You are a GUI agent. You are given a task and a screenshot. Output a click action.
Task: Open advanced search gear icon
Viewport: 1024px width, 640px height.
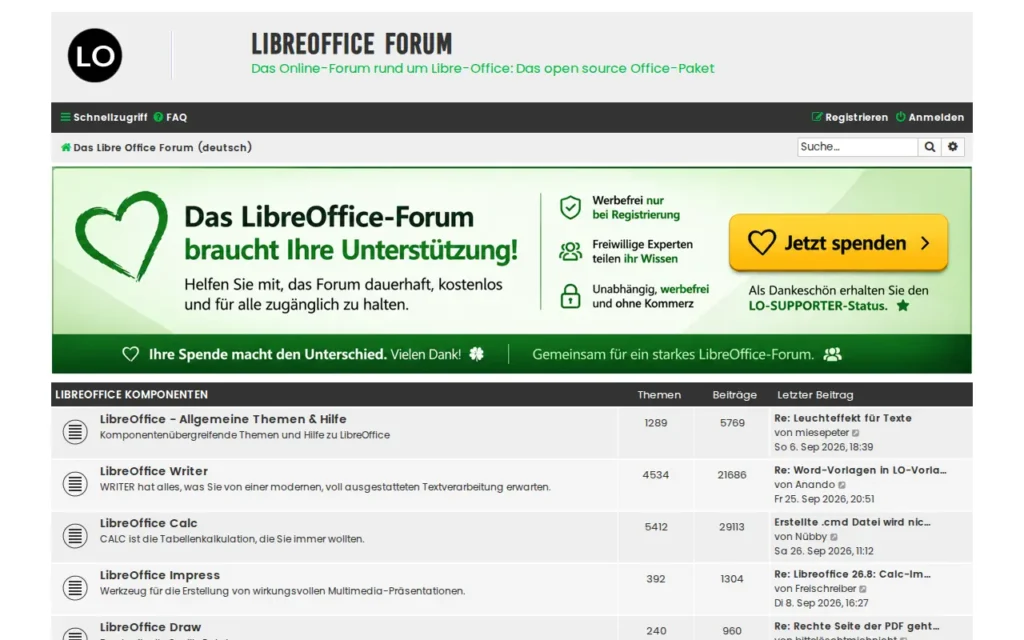click(953, 147)
